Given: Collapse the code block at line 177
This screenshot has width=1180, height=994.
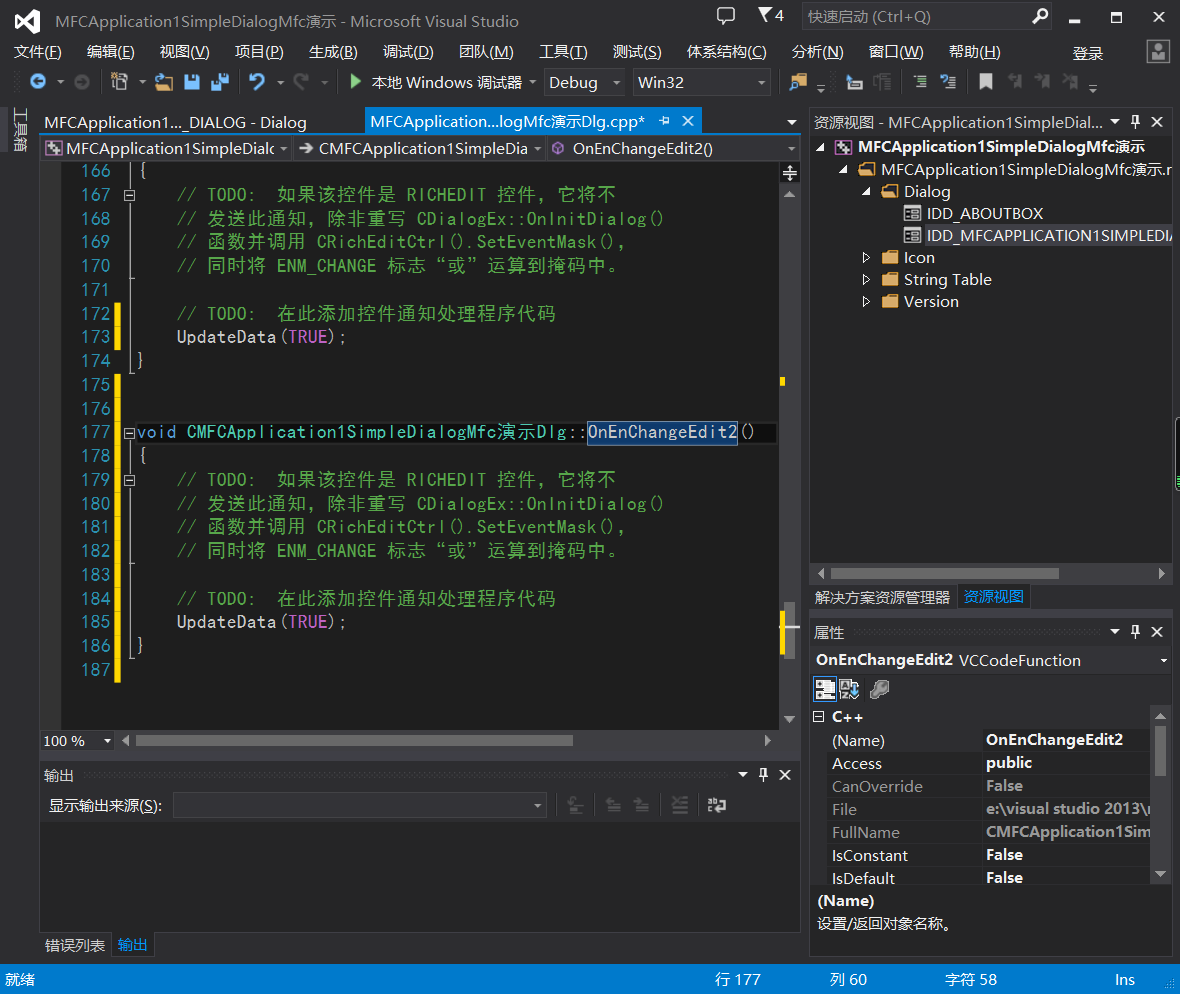Looking at the screenshot, I should (x=129, y=433).
